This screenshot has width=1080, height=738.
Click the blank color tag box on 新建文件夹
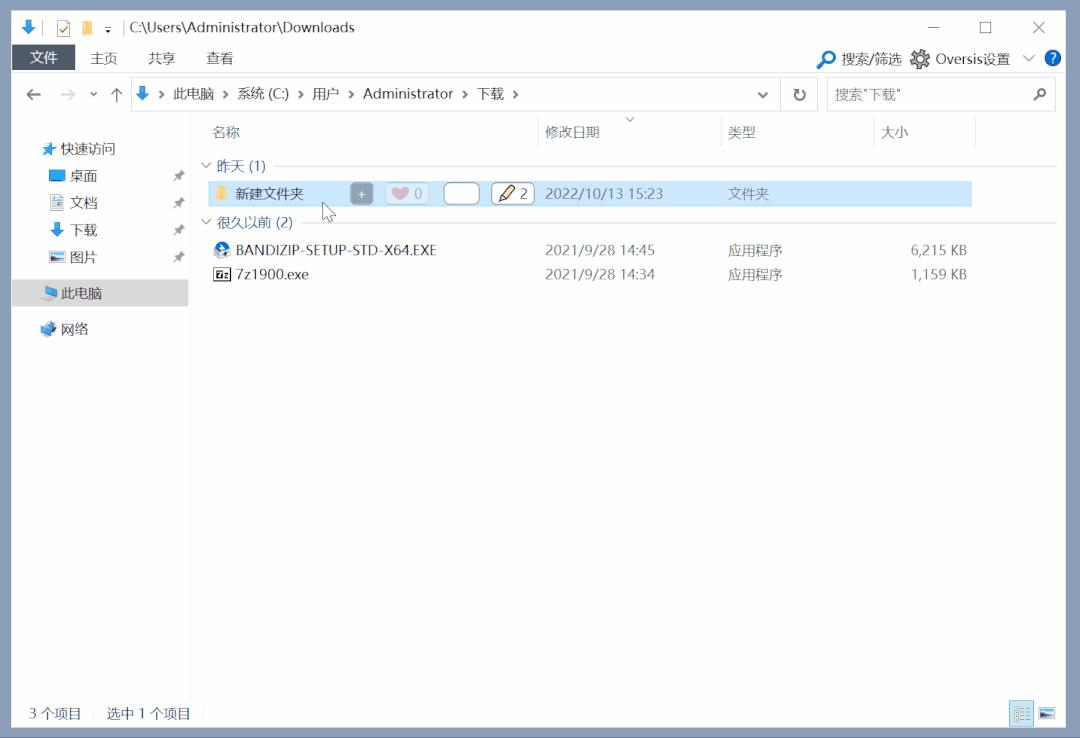click(x=461, y=193)
